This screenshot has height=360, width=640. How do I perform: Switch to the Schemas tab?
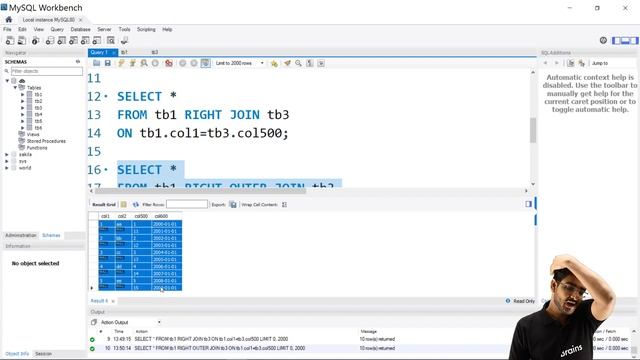tap(51, 236)
